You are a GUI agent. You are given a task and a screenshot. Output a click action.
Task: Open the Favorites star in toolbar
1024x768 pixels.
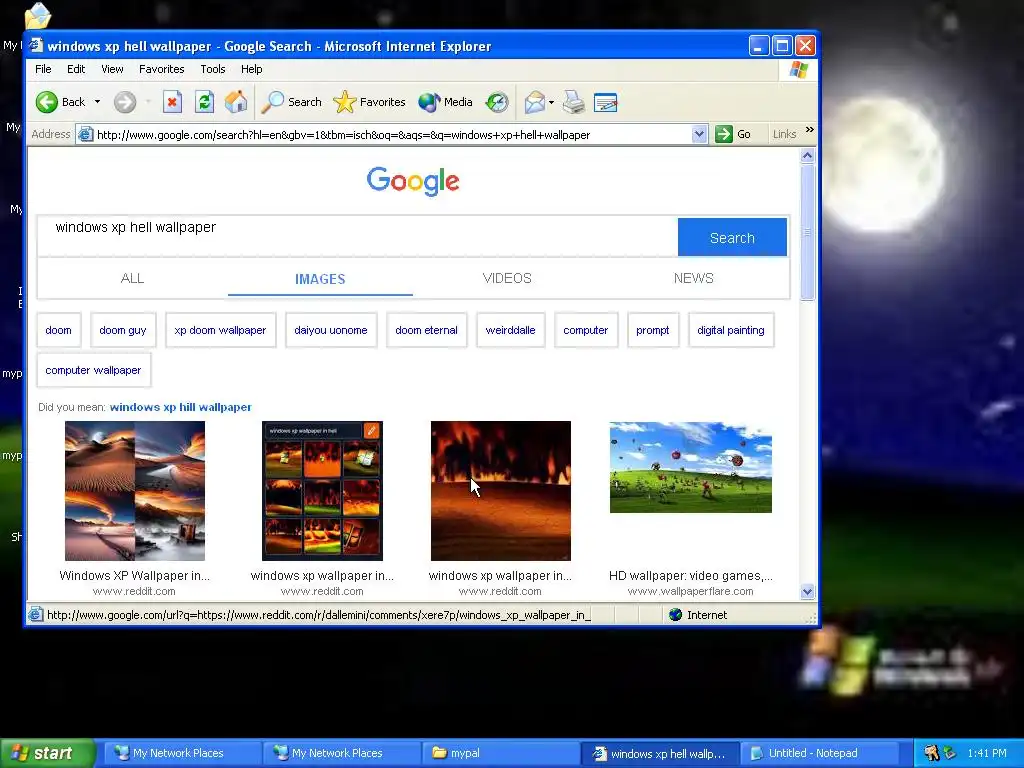pos(369,102)
